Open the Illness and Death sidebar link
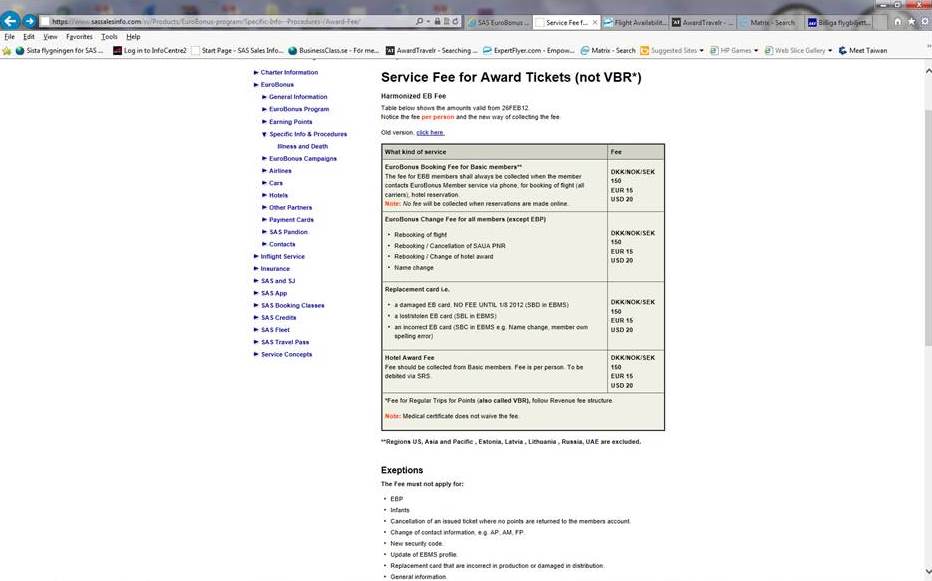Screen dimensions: 932x581 (x=302, y=146)
